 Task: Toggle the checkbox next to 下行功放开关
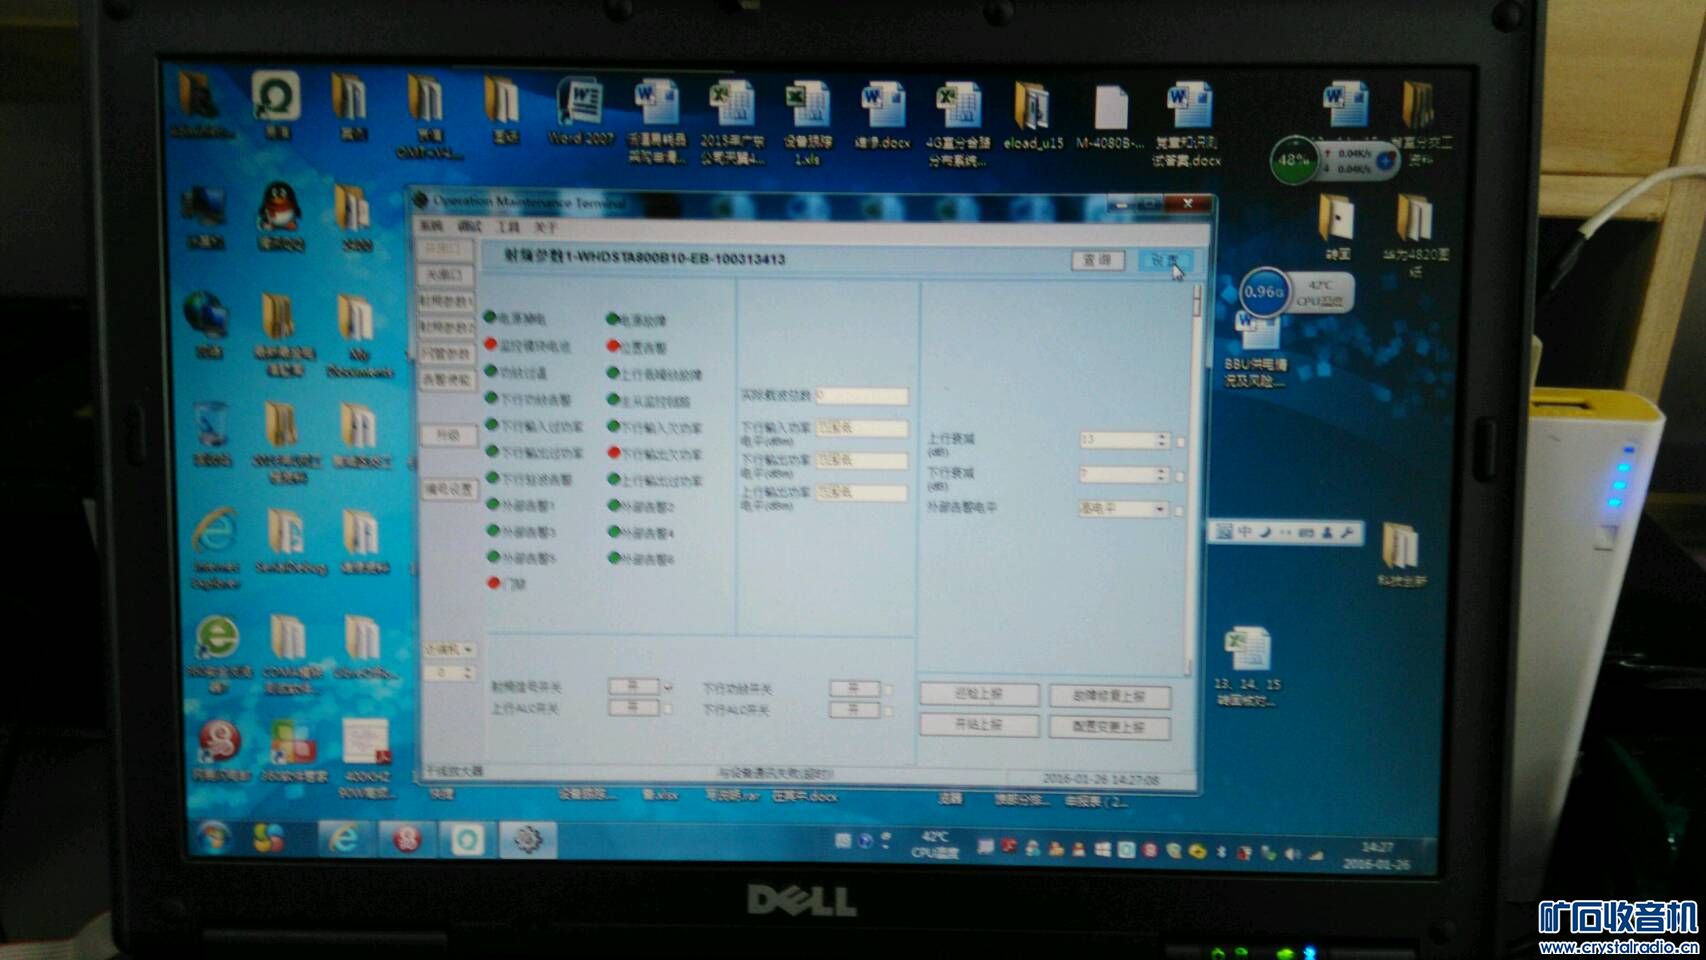click(x=888, y=690)
